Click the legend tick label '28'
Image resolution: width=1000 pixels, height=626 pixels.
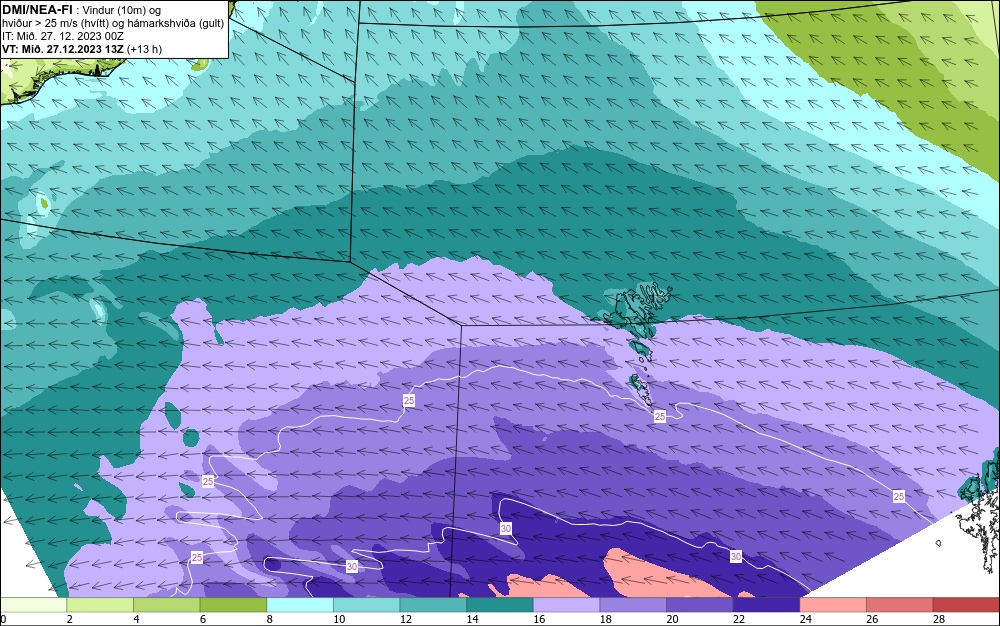(x=939, y=619)
